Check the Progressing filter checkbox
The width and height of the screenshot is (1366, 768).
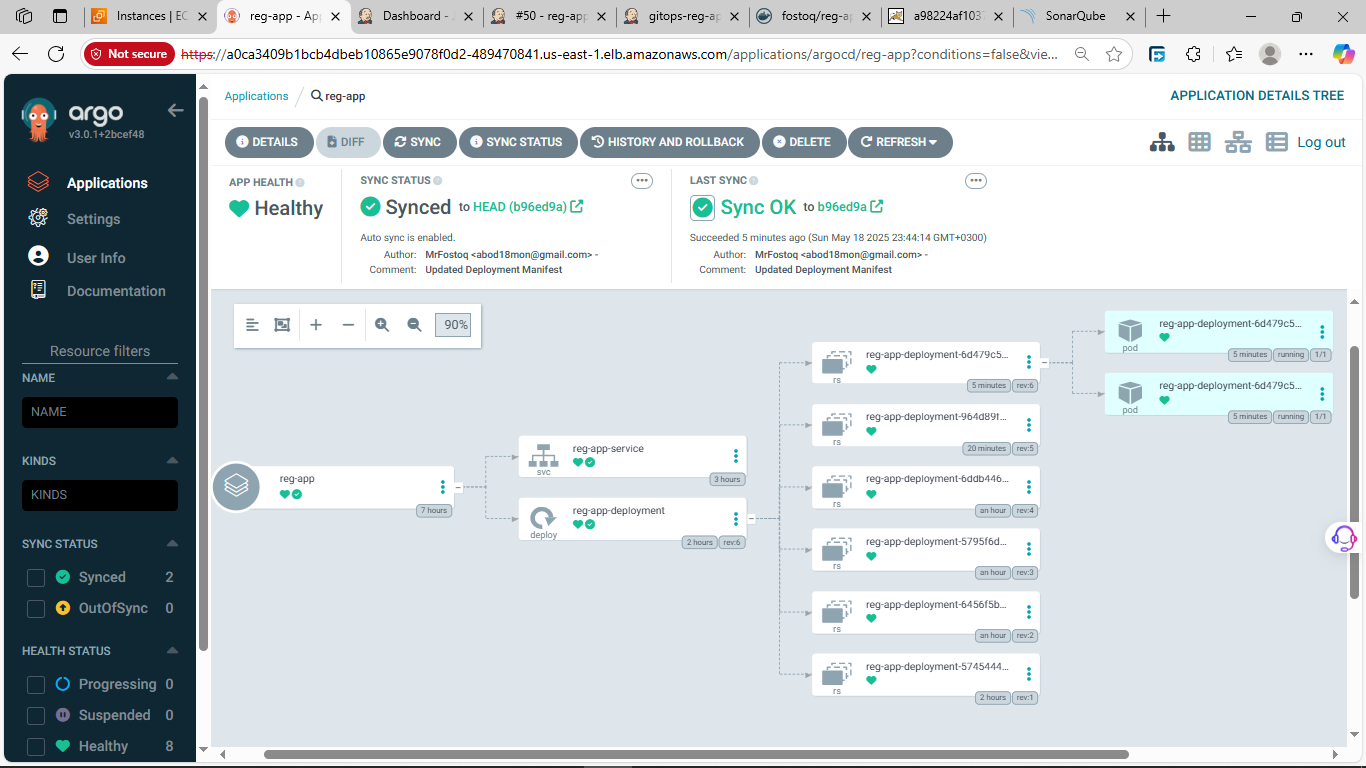tap(36, 685)
